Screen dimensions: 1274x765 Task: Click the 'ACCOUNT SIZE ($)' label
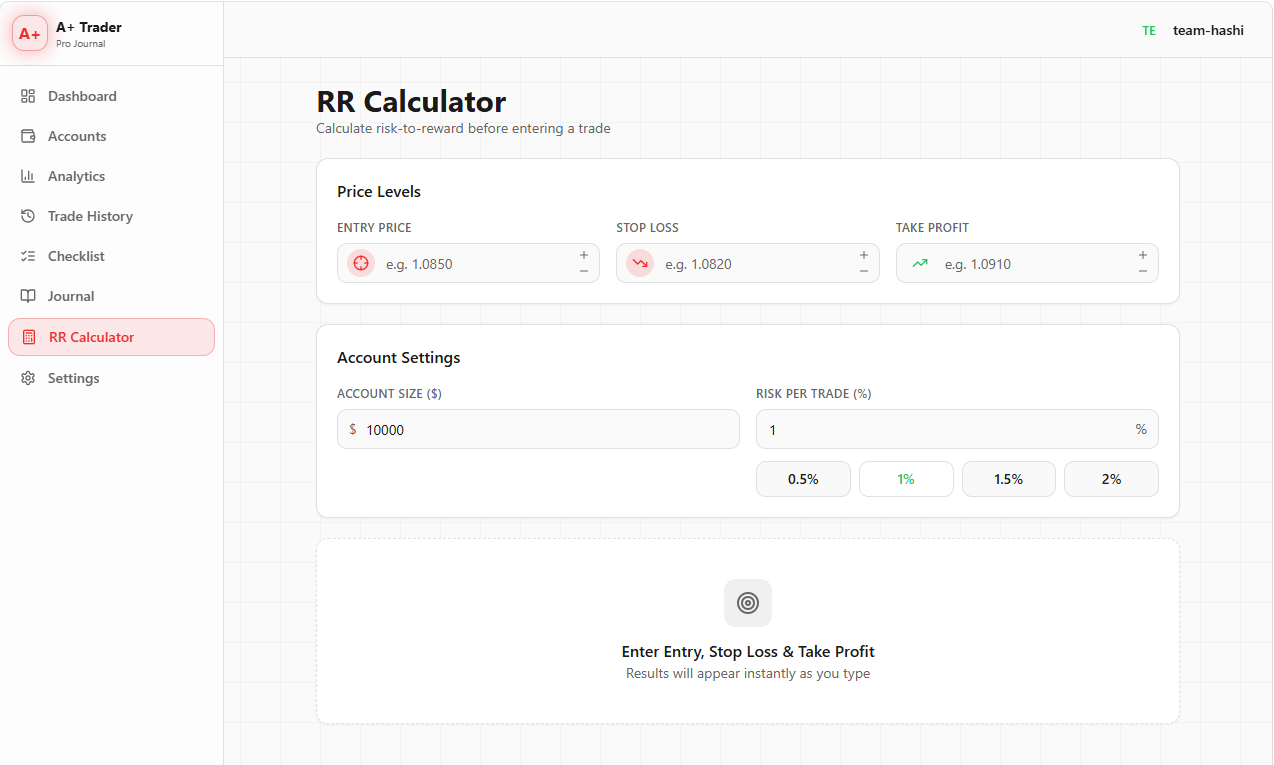tap(389, 394)
